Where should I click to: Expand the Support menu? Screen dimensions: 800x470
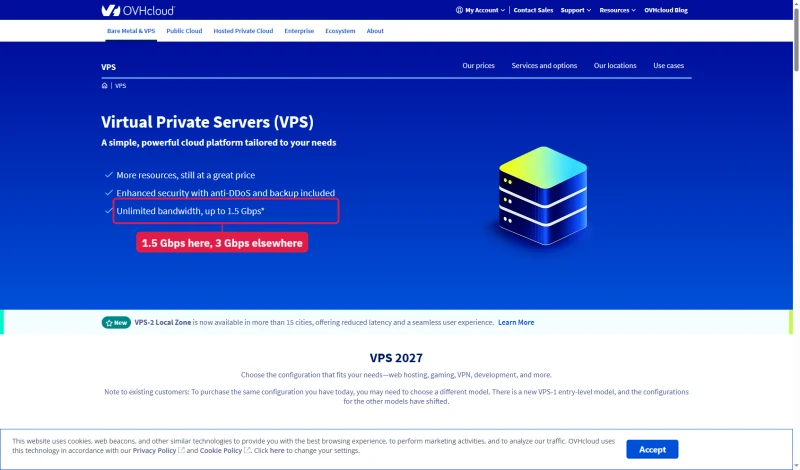pyautogui.click(x=576, y=10)
